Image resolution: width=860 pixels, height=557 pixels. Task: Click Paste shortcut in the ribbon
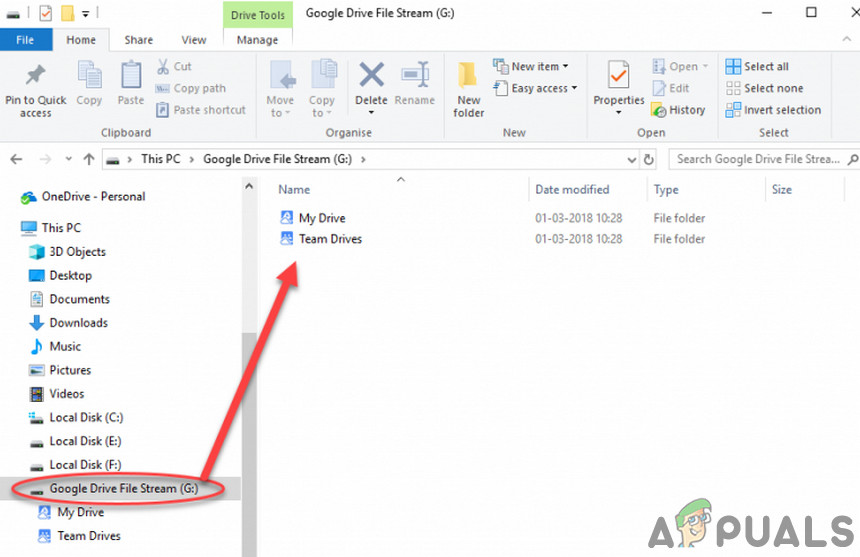pos(201,110)
